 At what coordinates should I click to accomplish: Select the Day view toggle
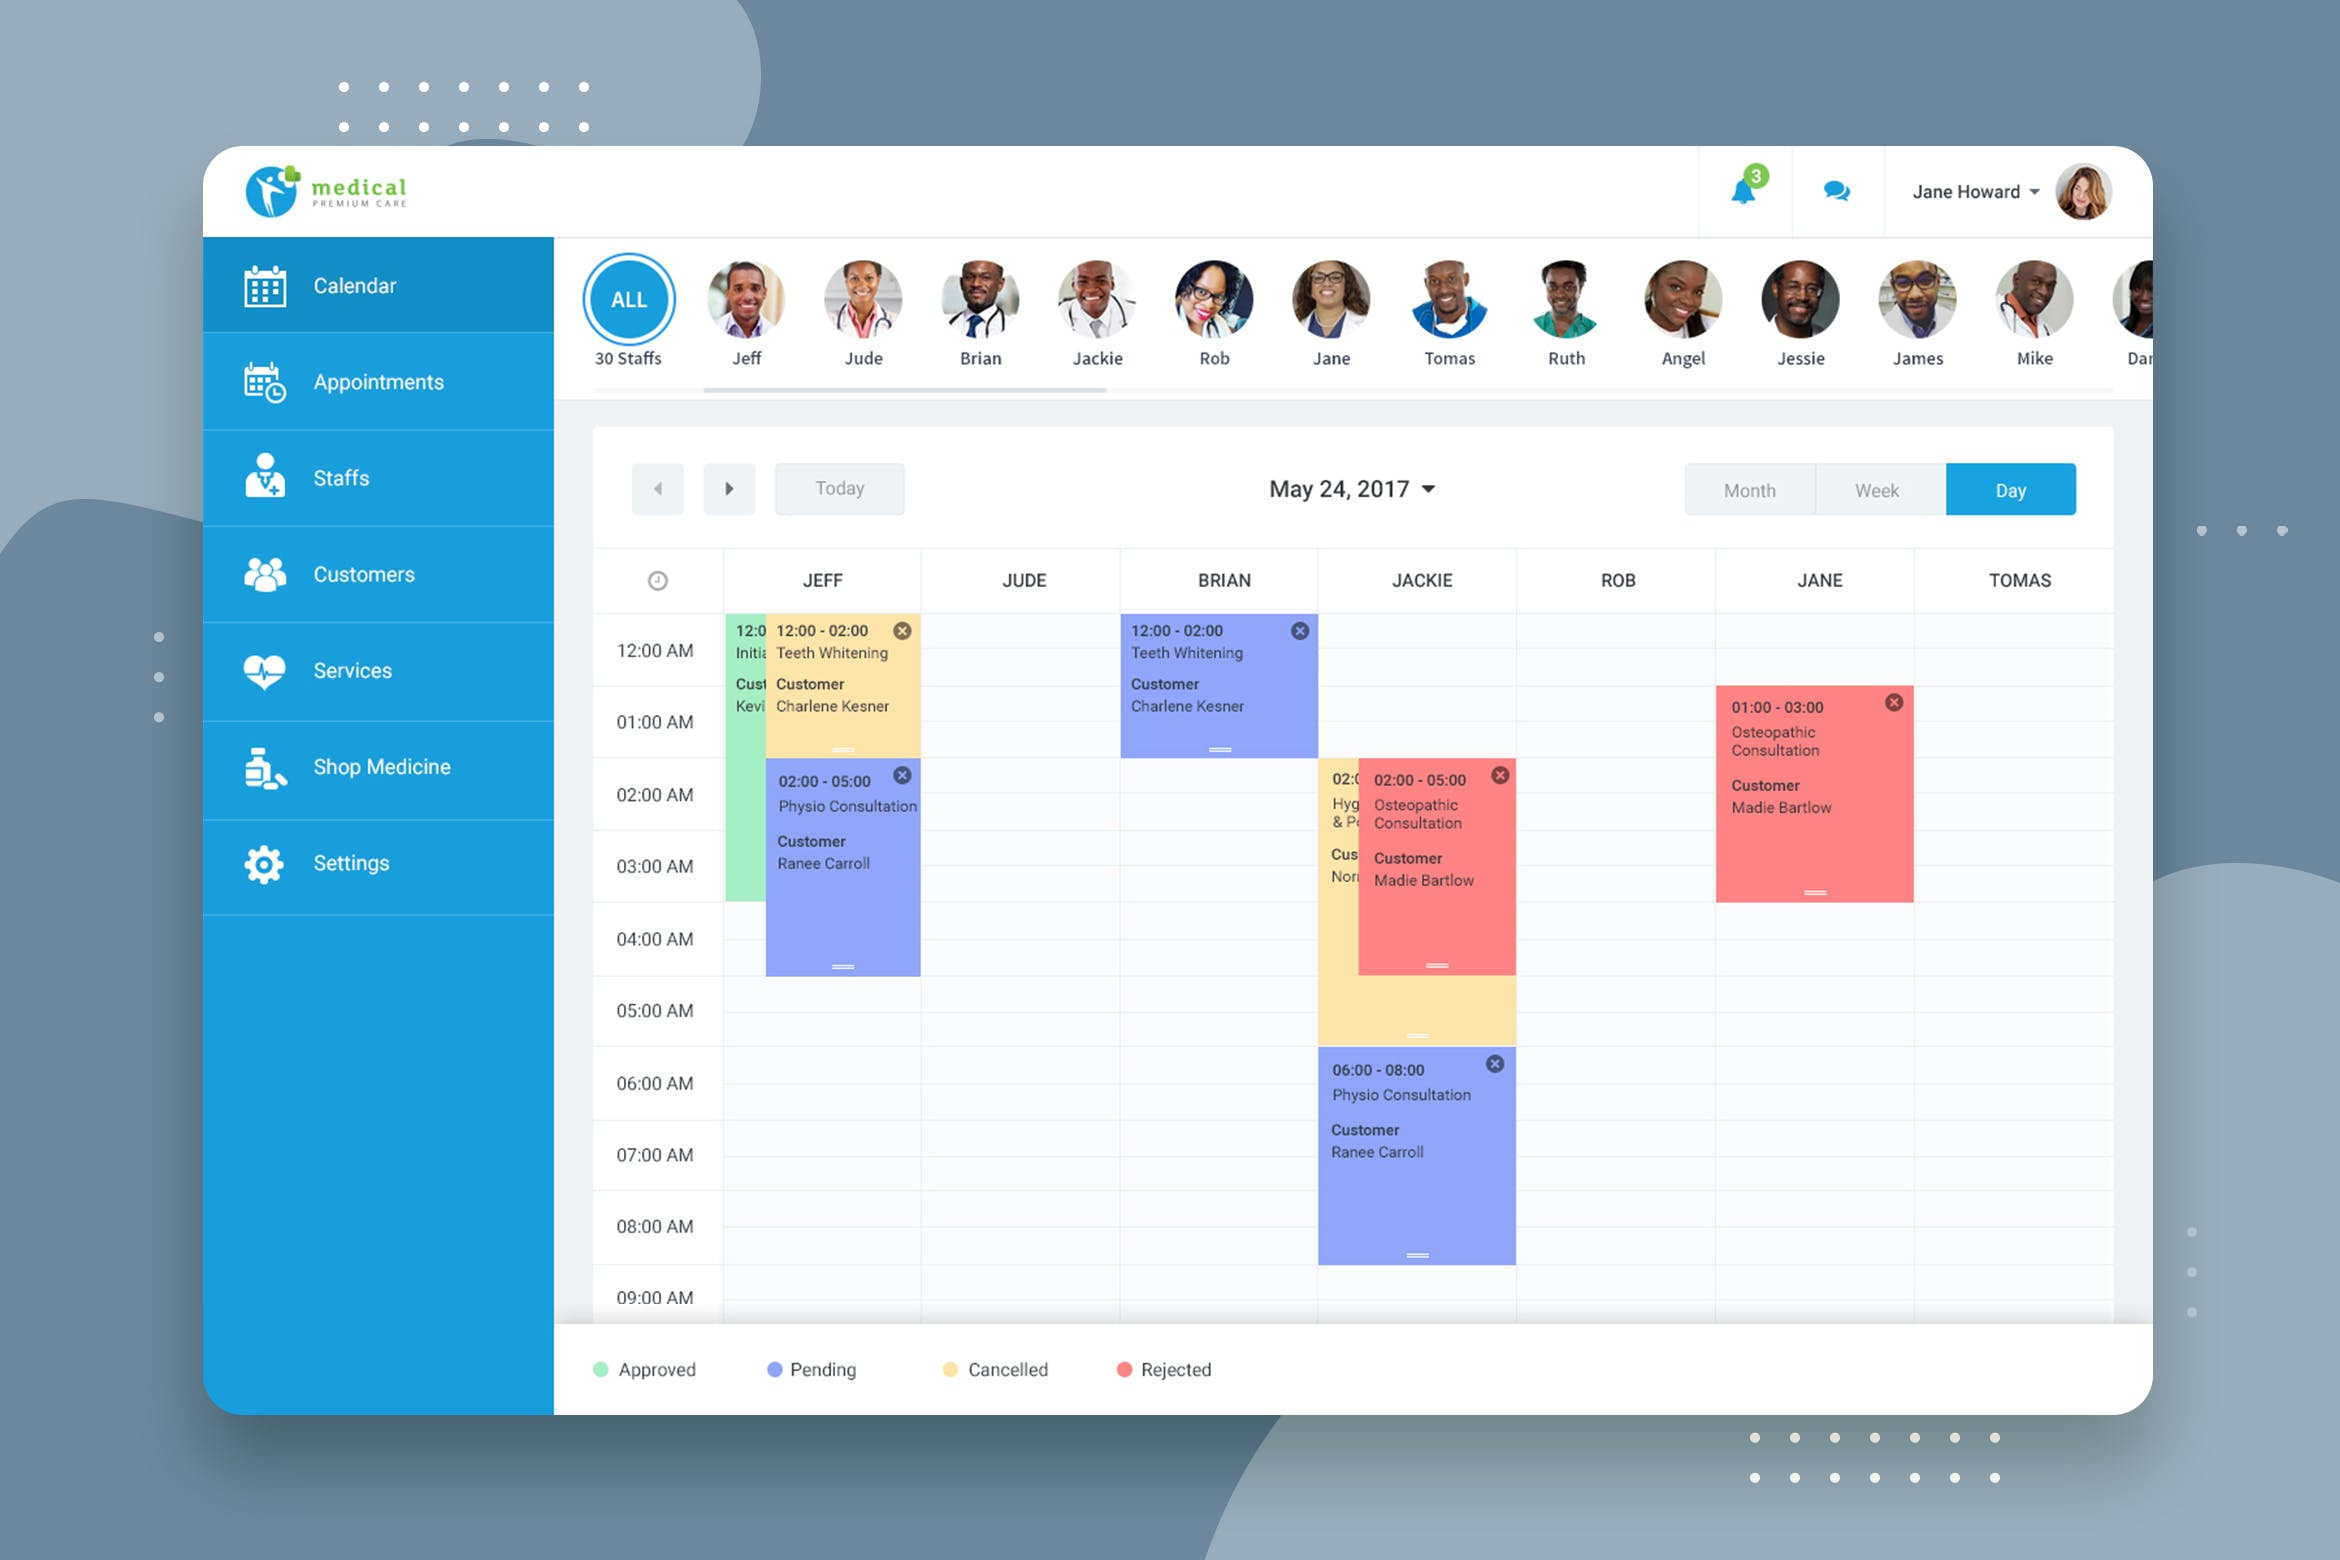click(x=2009, y=488)
